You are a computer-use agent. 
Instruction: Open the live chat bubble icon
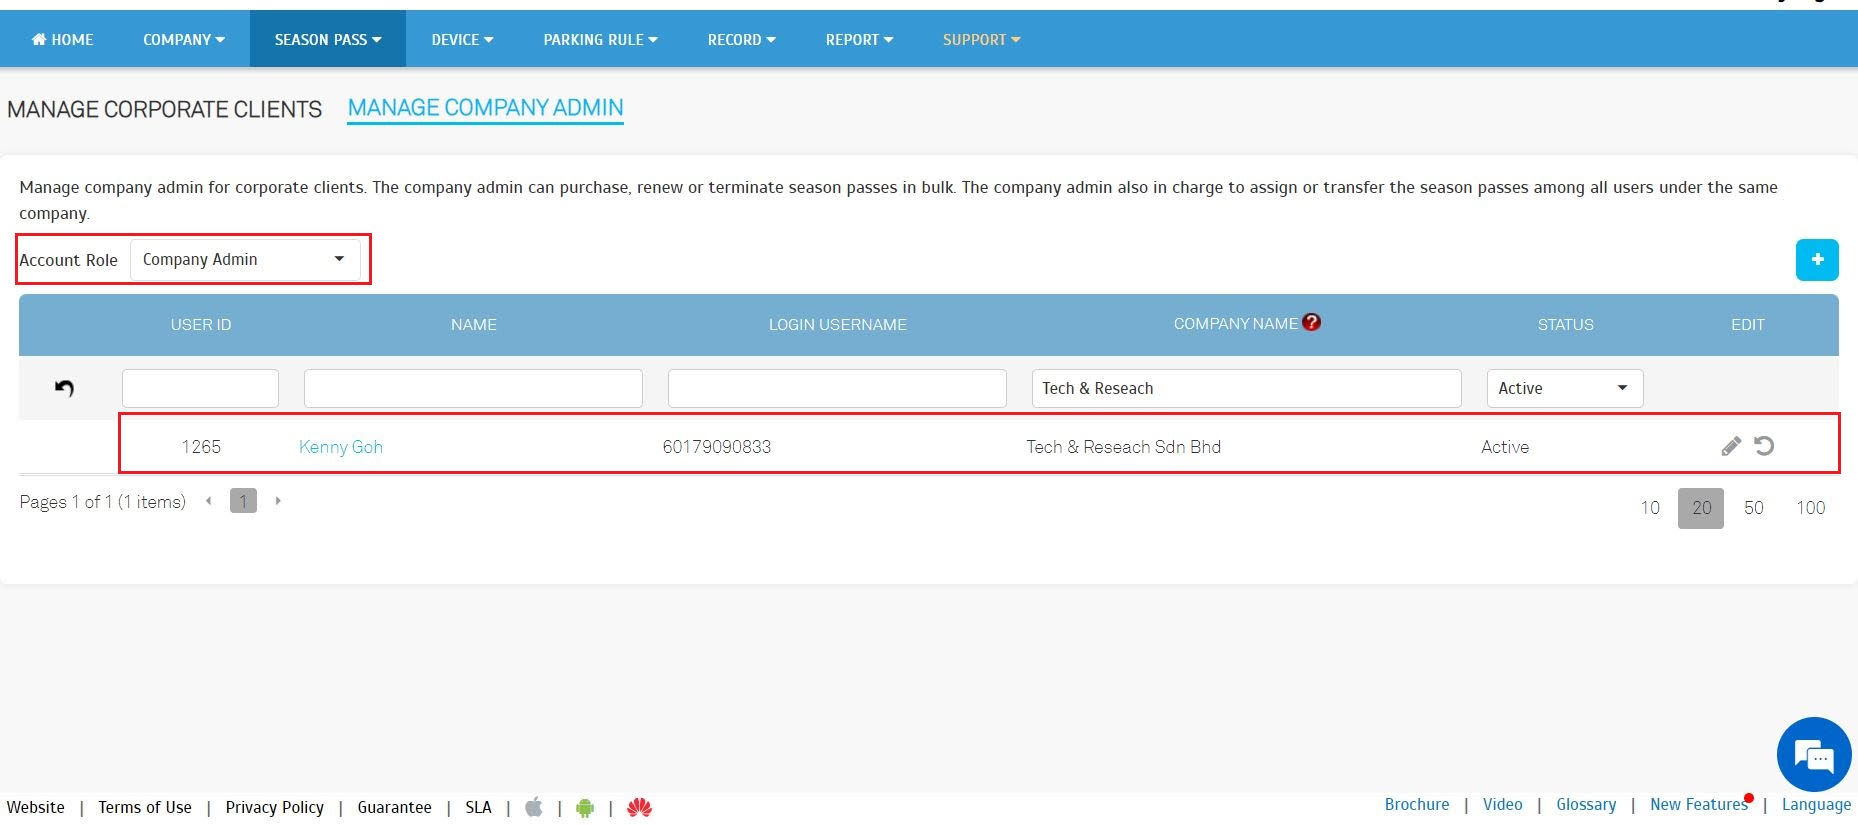point(1813,755)
